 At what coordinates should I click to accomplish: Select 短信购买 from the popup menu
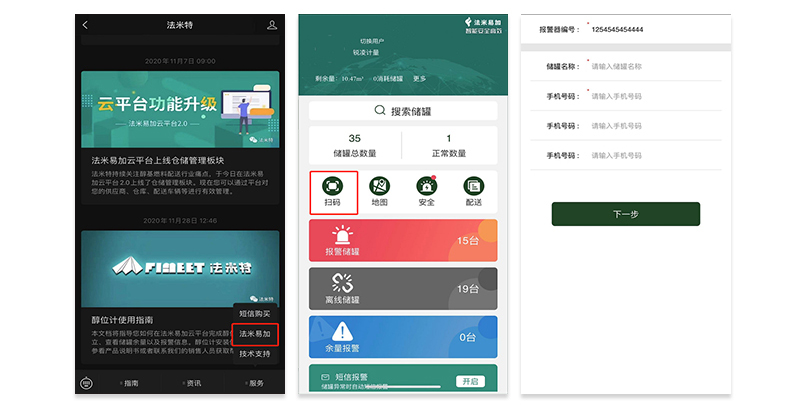point(254,314)
